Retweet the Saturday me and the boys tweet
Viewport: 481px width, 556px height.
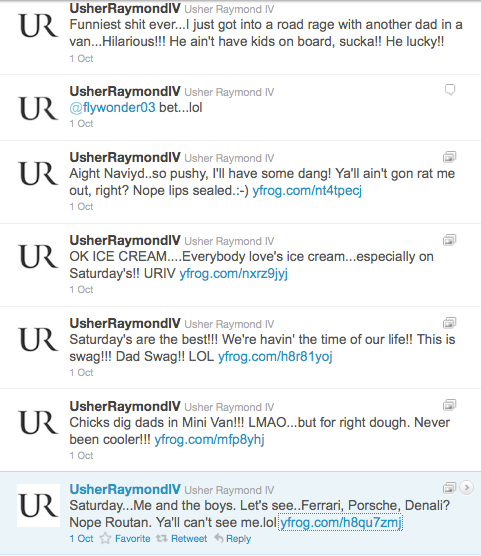pos(182,539)
